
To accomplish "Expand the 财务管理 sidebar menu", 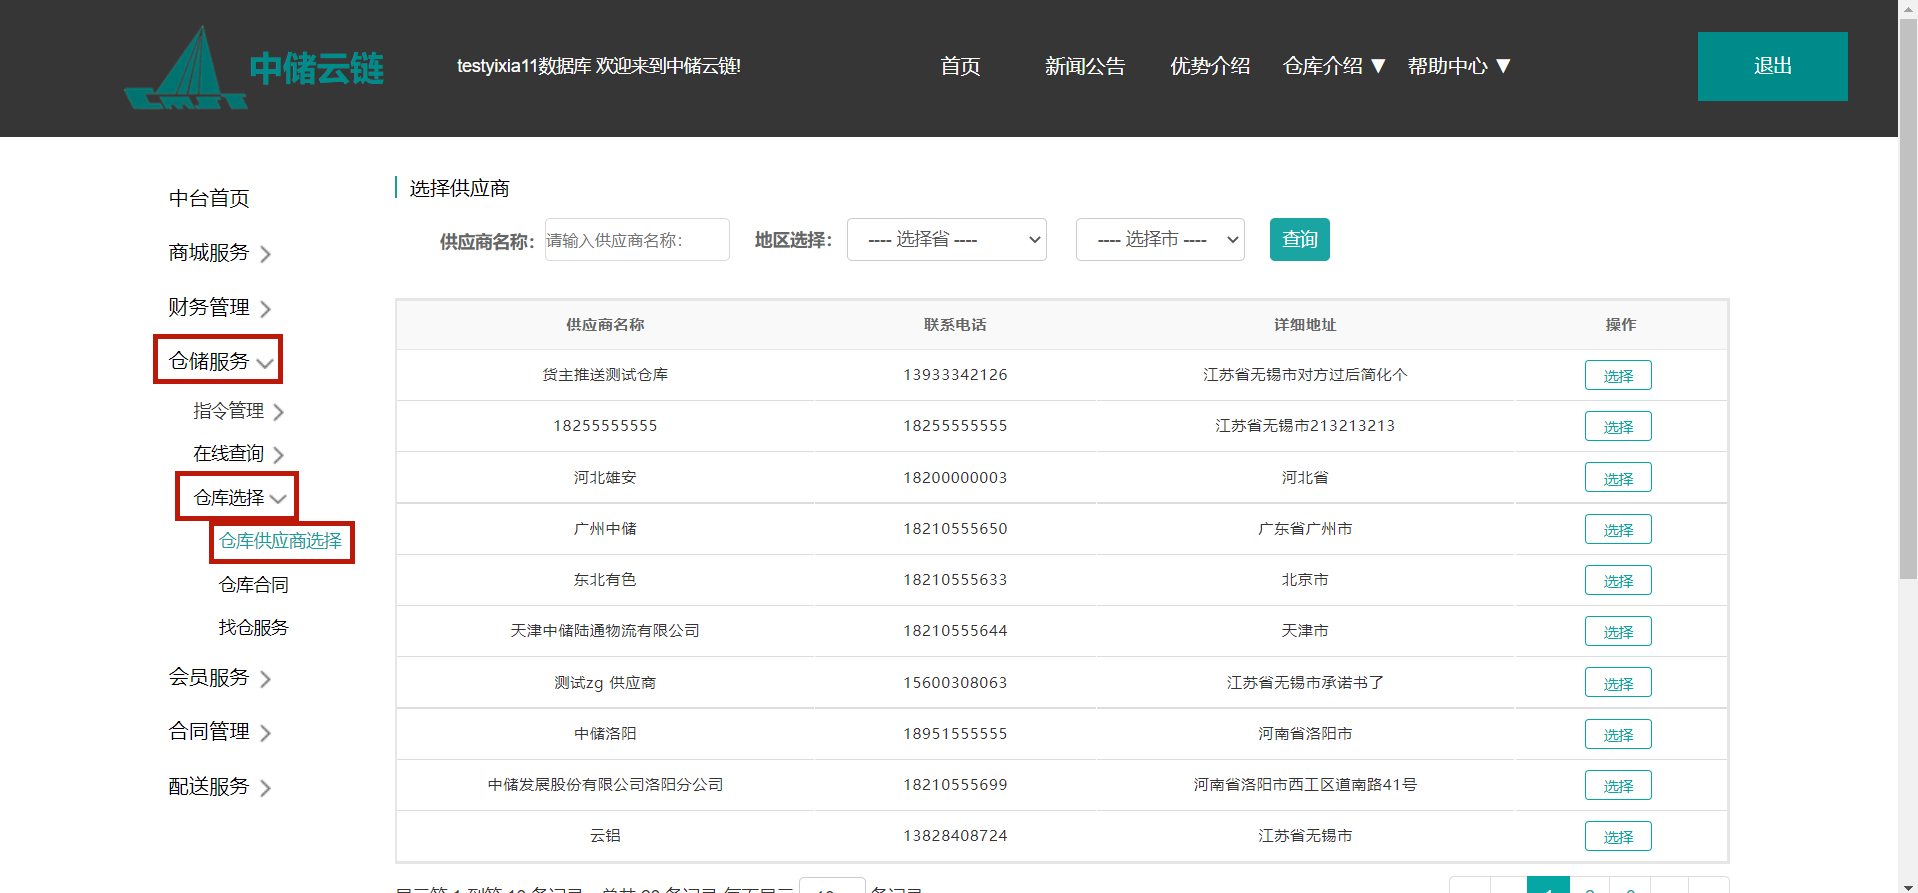I will (219, 308).
